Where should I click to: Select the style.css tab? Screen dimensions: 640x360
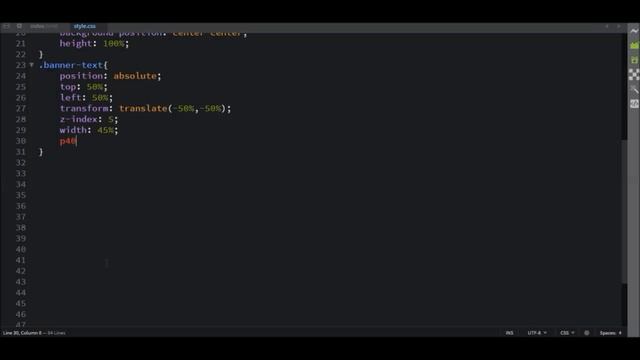point(84,26)
